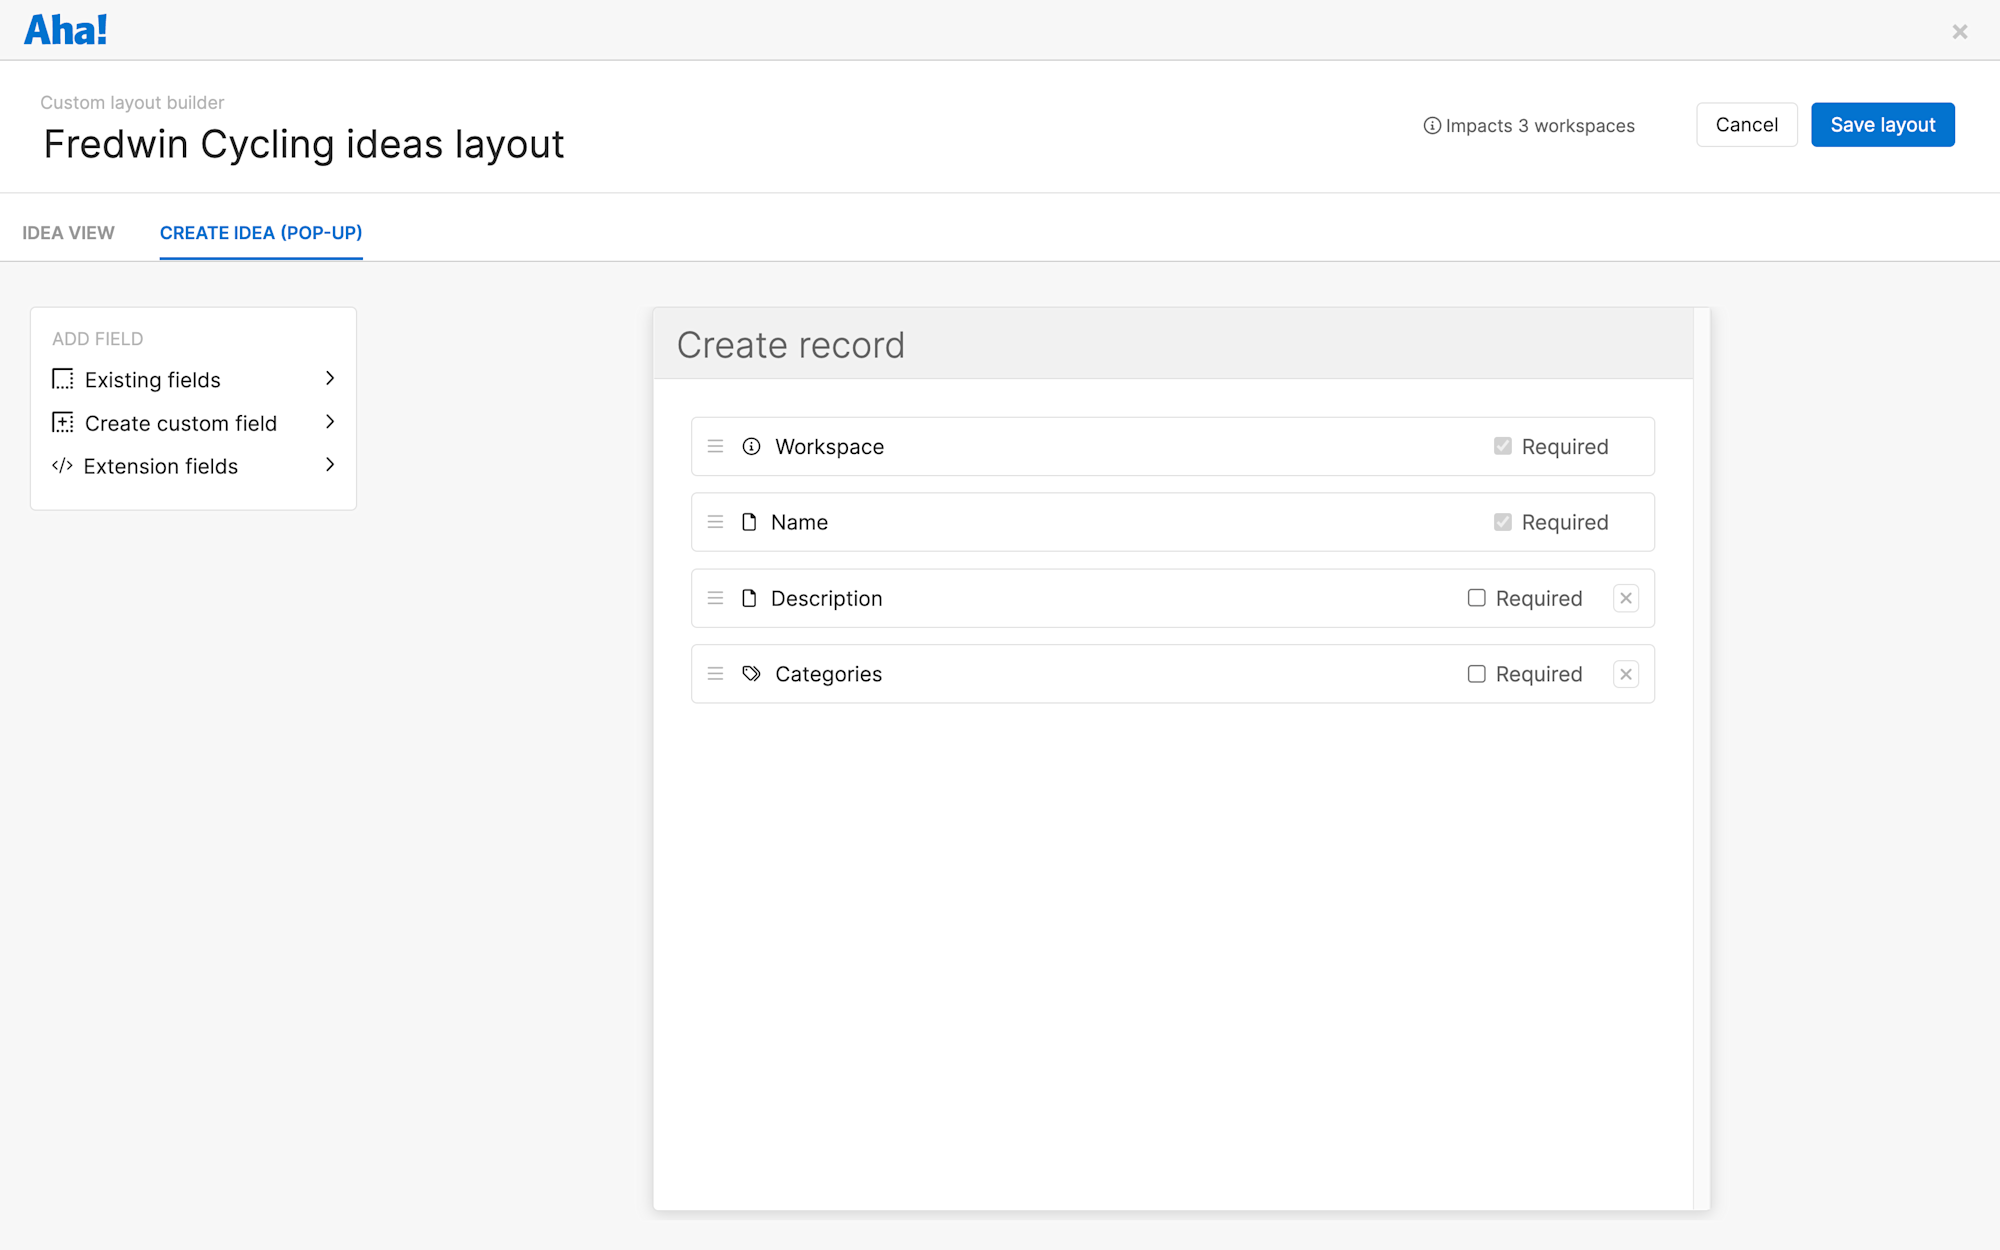The height and width of the screenshot is (1250, 2000).
Task: Mark the Description field as Required
Action: pos(1476,598)
